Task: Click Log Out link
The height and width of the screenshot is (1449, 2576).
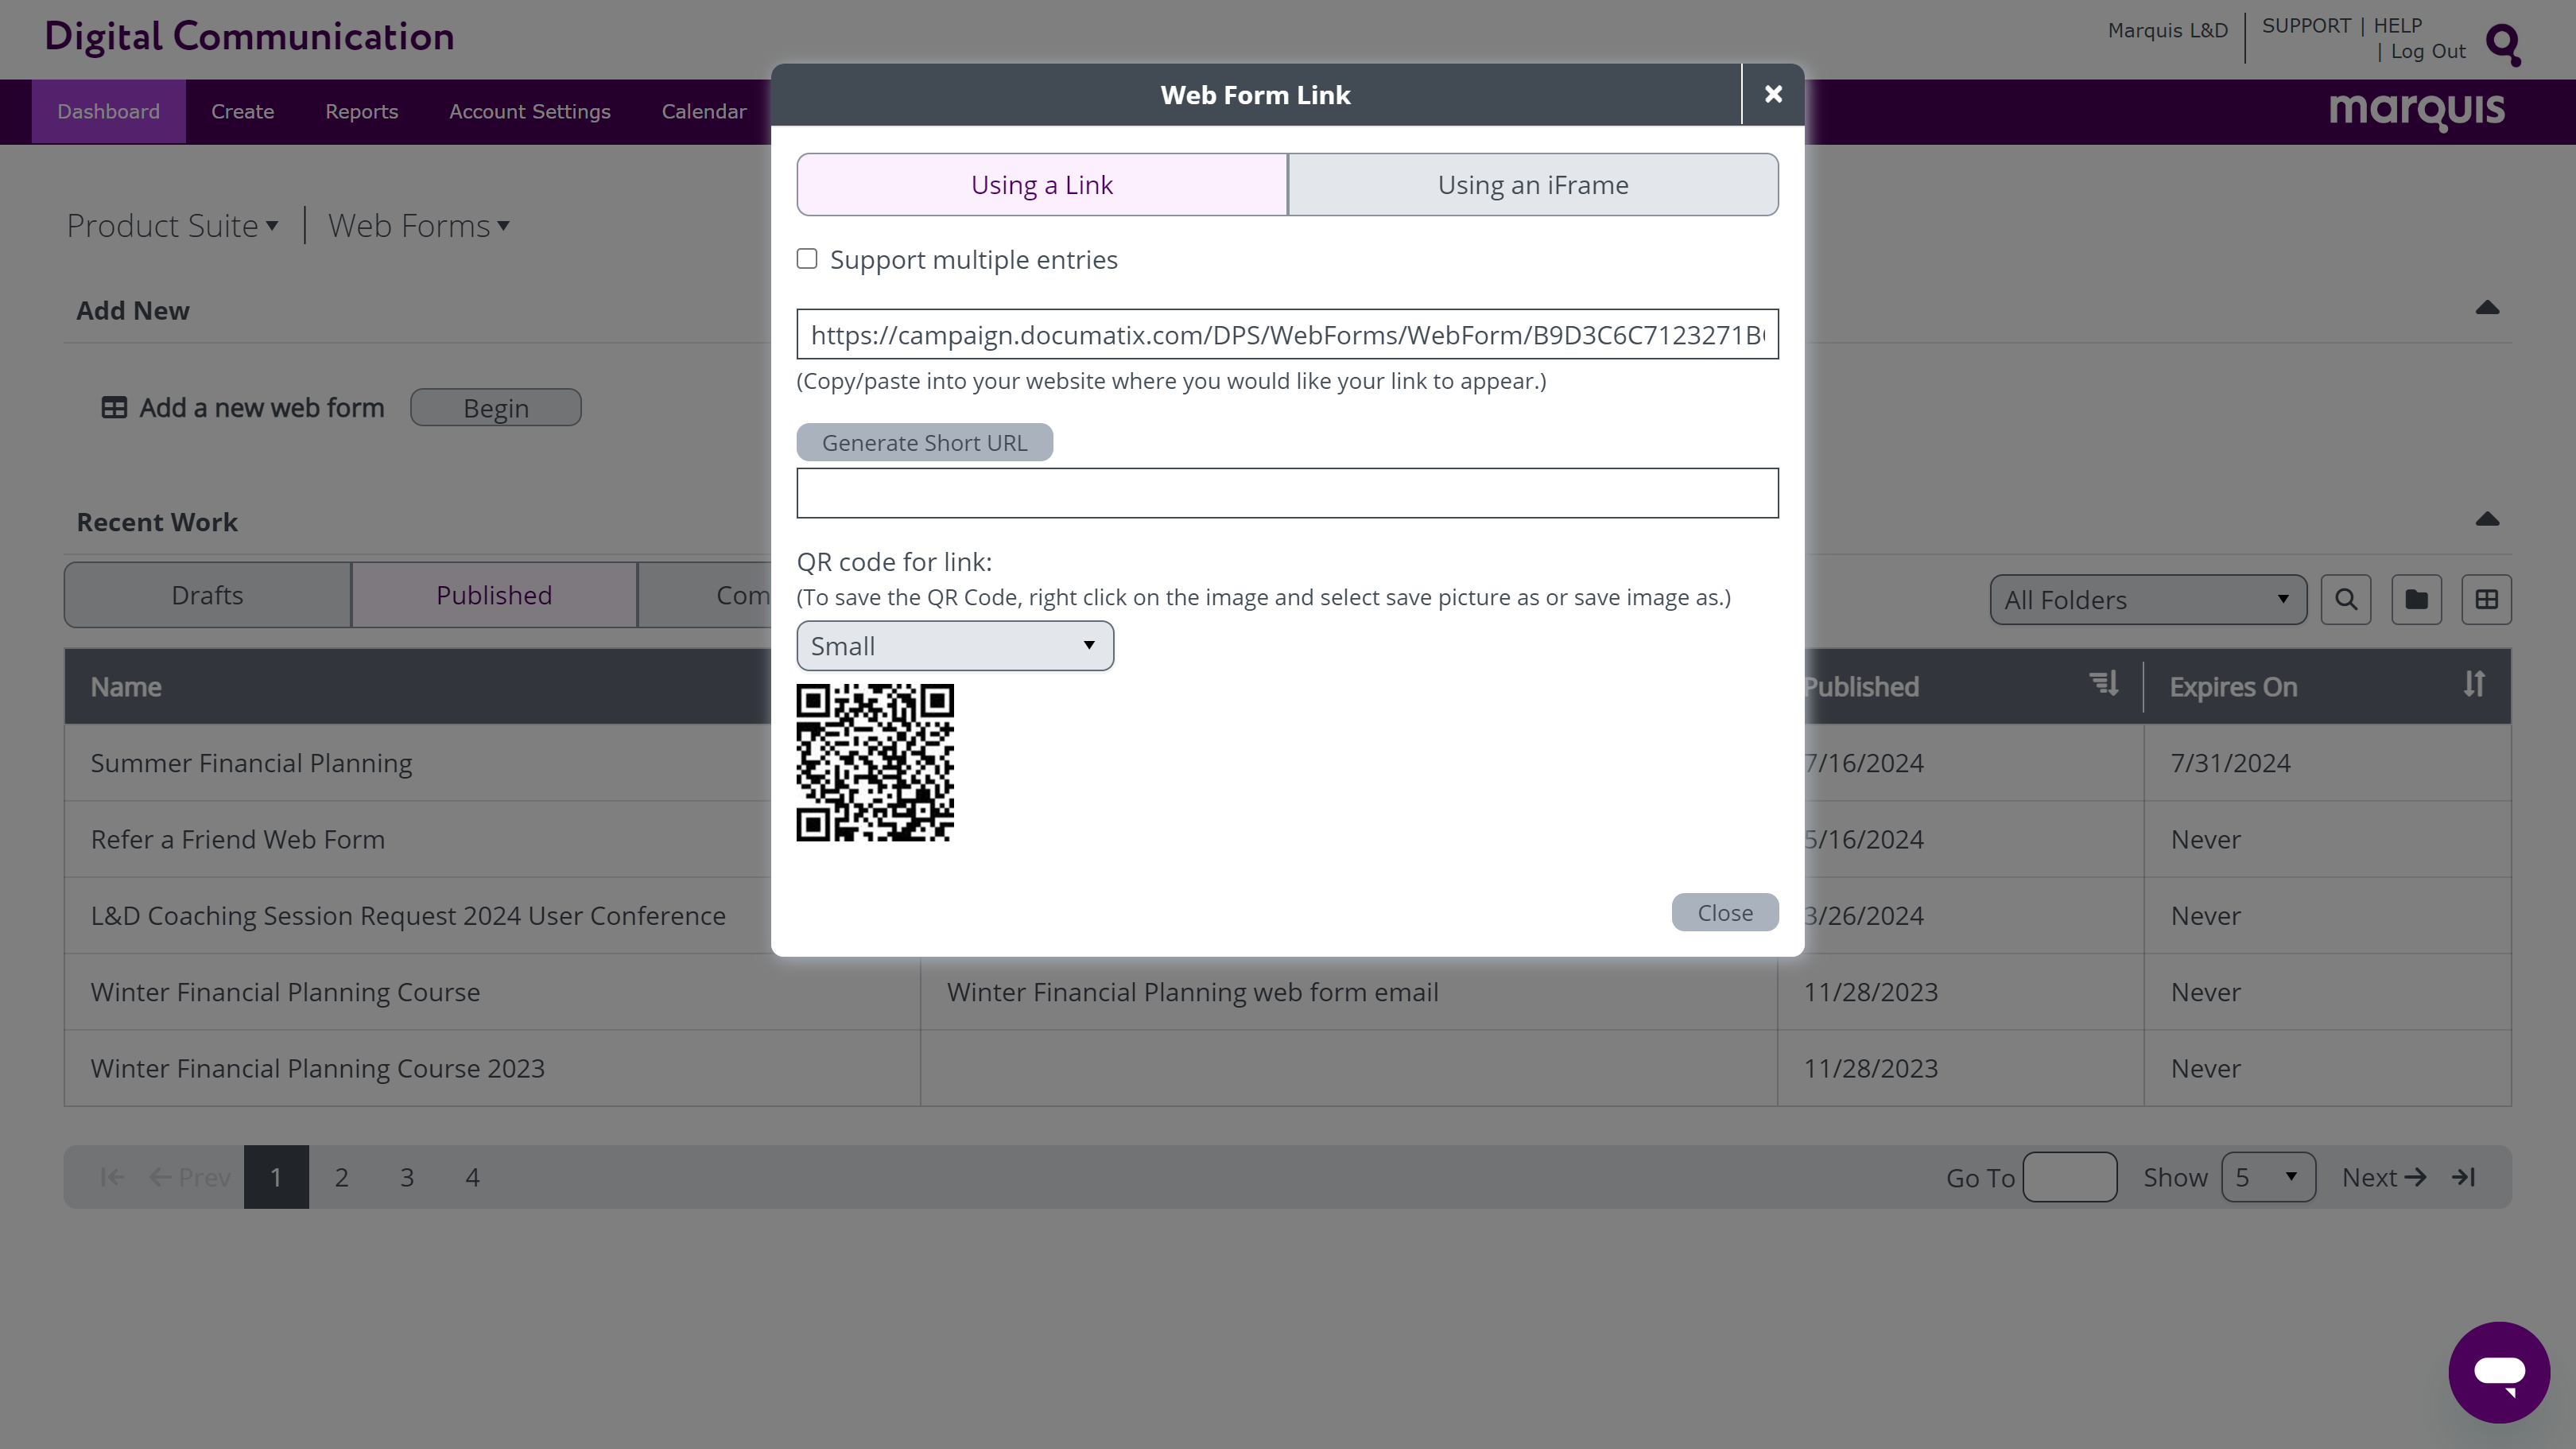Action: [2428, 52]
